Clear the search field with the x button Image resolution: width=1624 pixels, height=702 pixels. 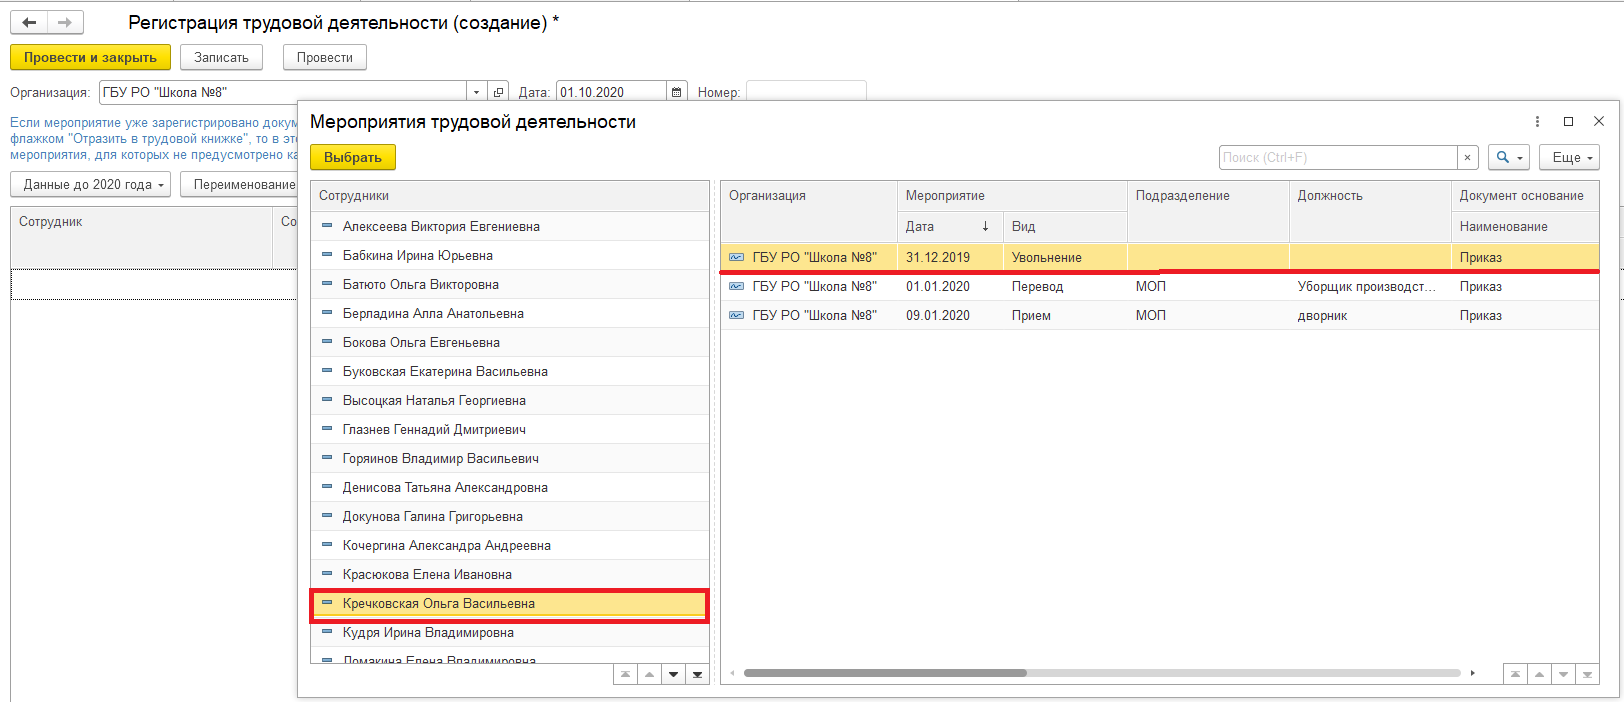click(1467, 158)
